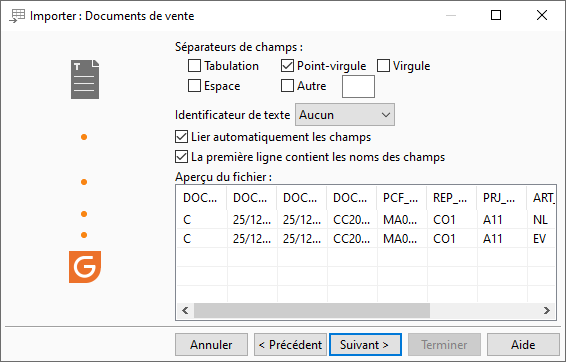Click the import table icon in title bar
The width and height of the screenshot is (566, 362).
(x=17, y=16)
